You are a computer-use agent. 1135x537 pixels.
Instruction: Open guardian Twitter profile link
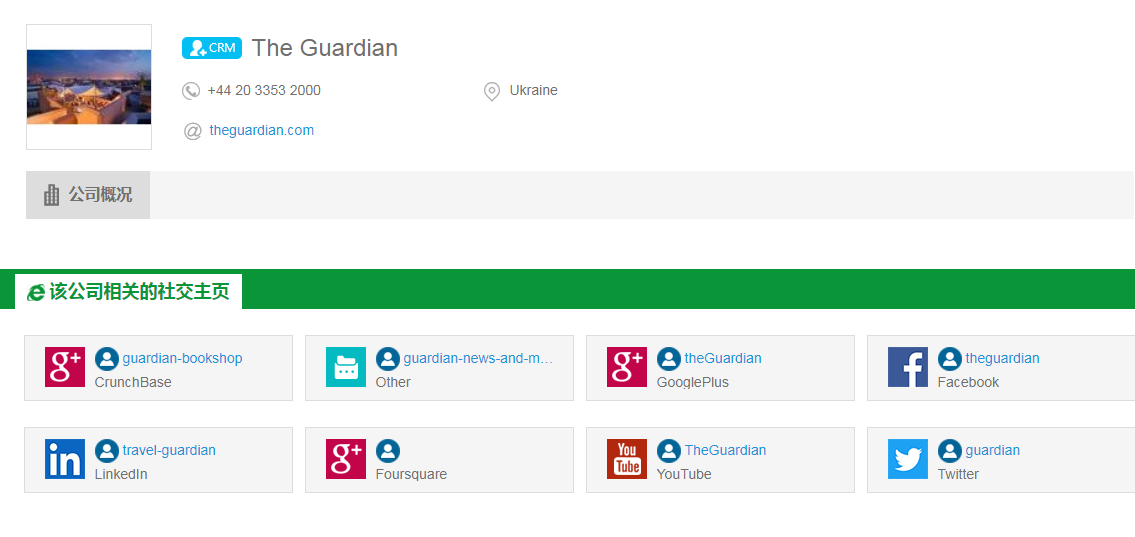992,450
